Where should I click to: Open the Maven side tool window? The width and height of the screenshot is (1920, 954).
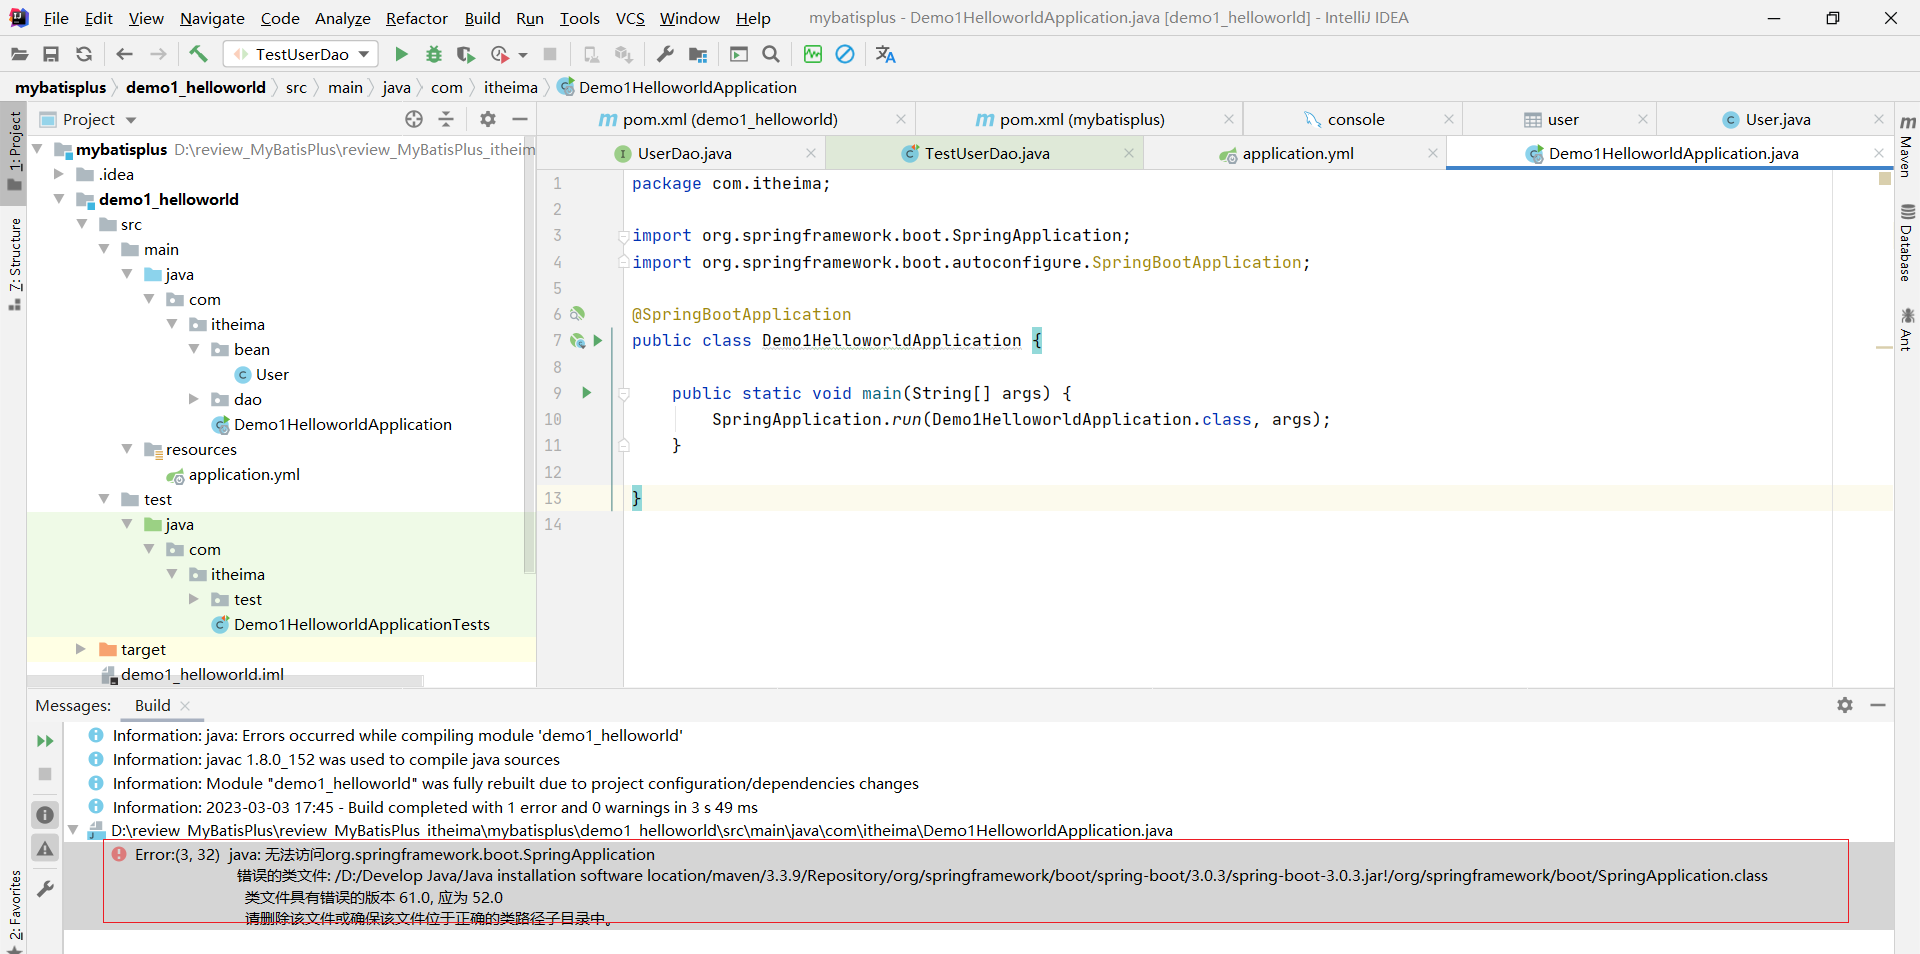pos(1907,147)
